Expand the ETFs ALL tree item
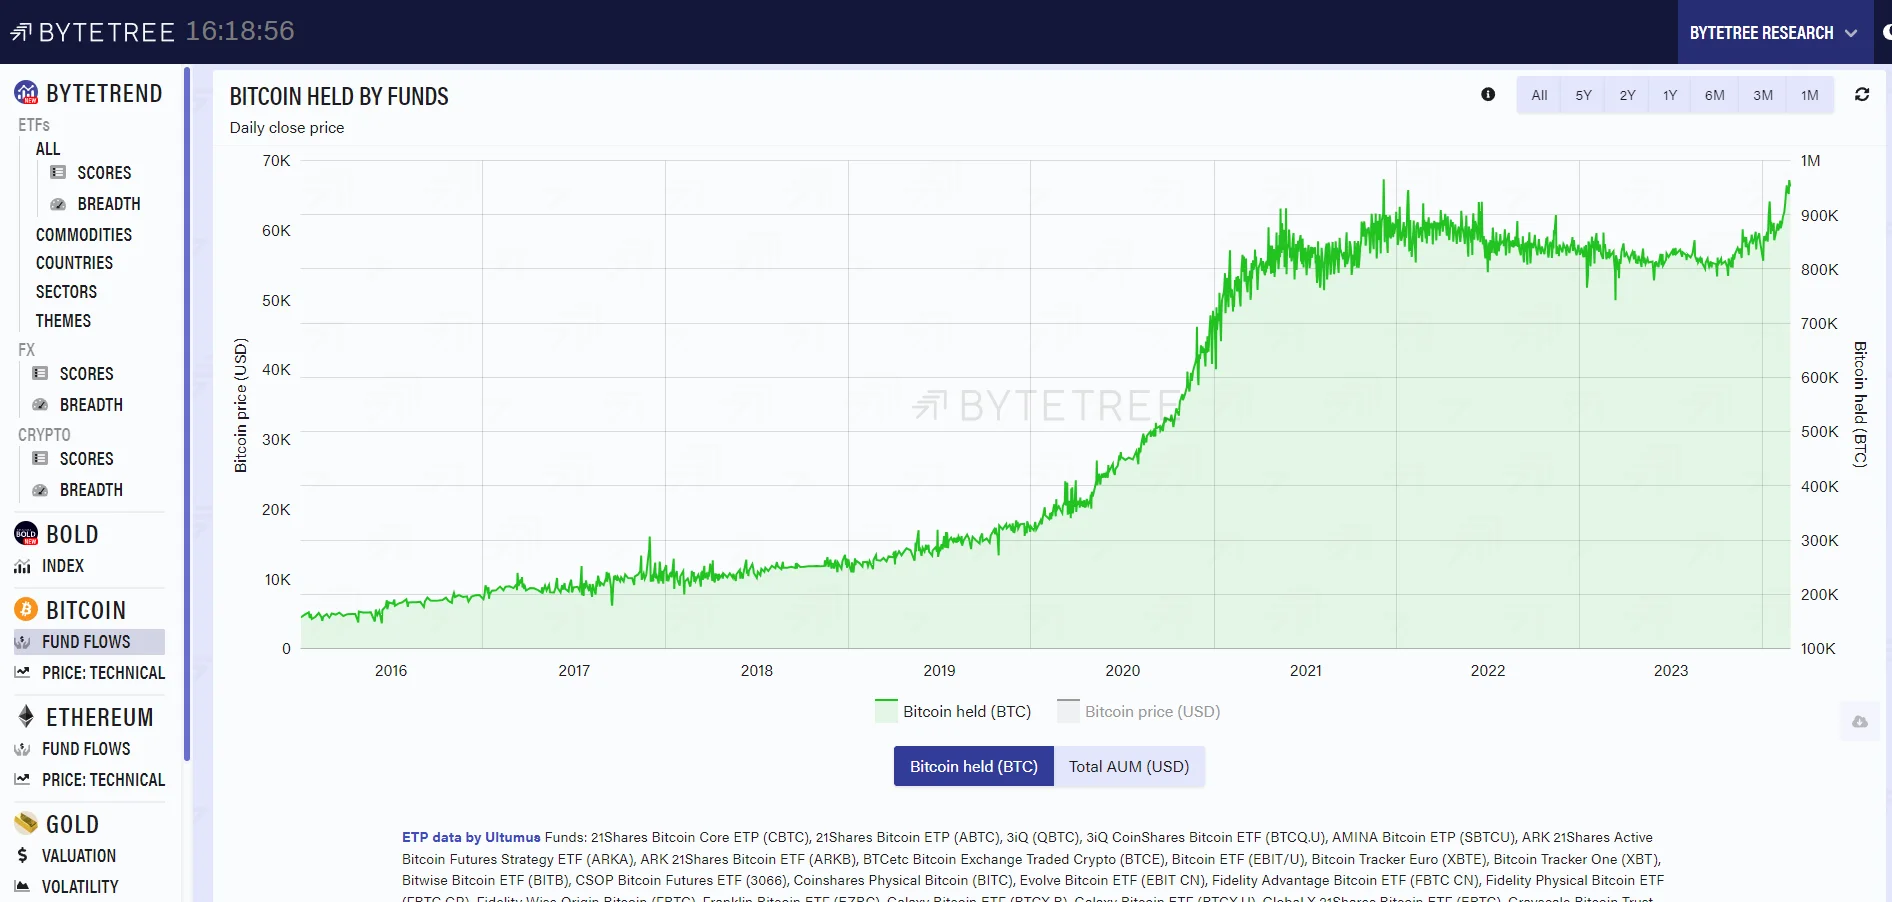The height and width of the screenshot is (902, 1892). [48, 149]
